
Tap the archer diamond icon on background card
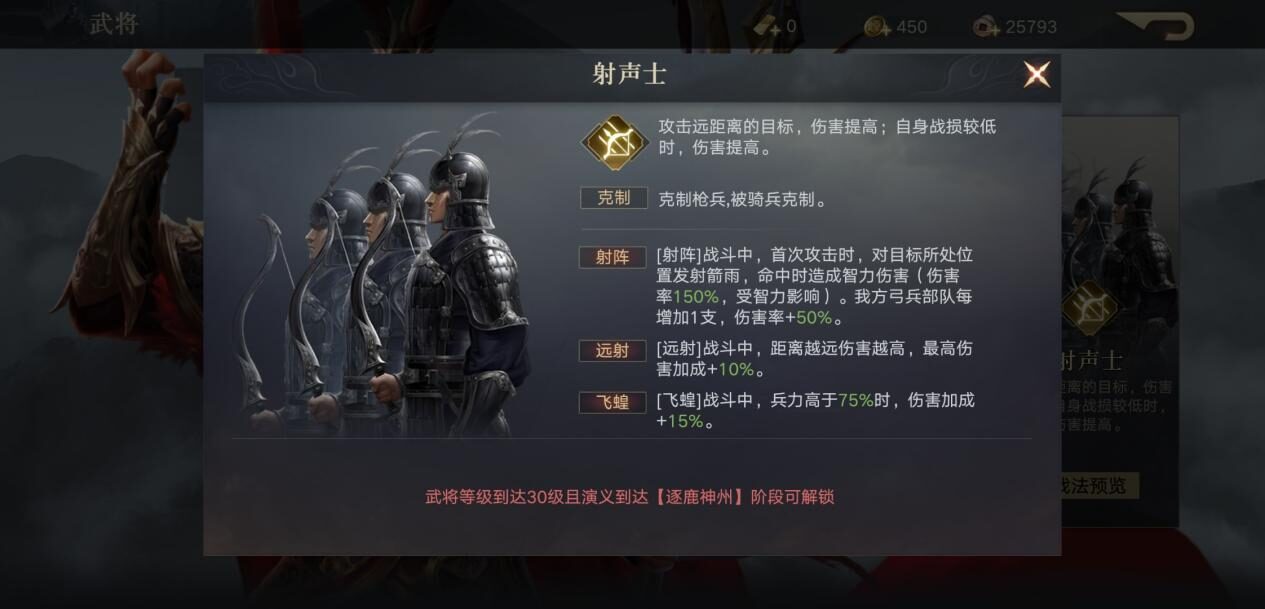coord(1089,307)
